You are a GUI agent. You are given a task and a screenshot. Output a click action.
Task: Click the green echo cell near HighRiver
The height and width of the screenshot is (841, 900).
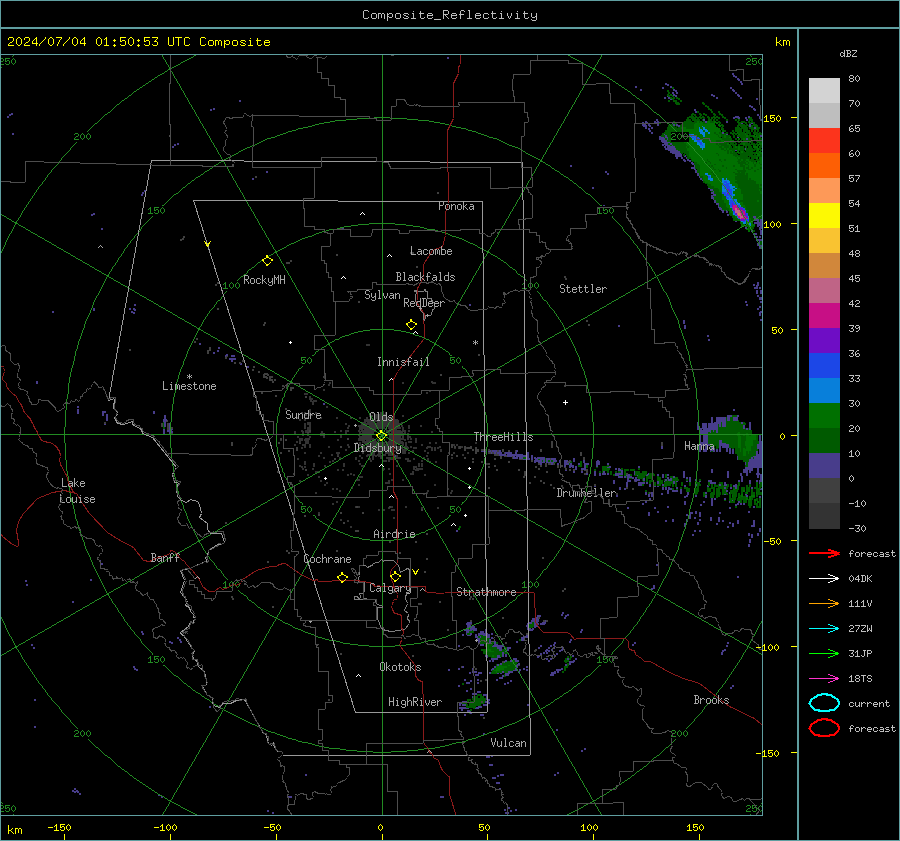pos(476,701)
